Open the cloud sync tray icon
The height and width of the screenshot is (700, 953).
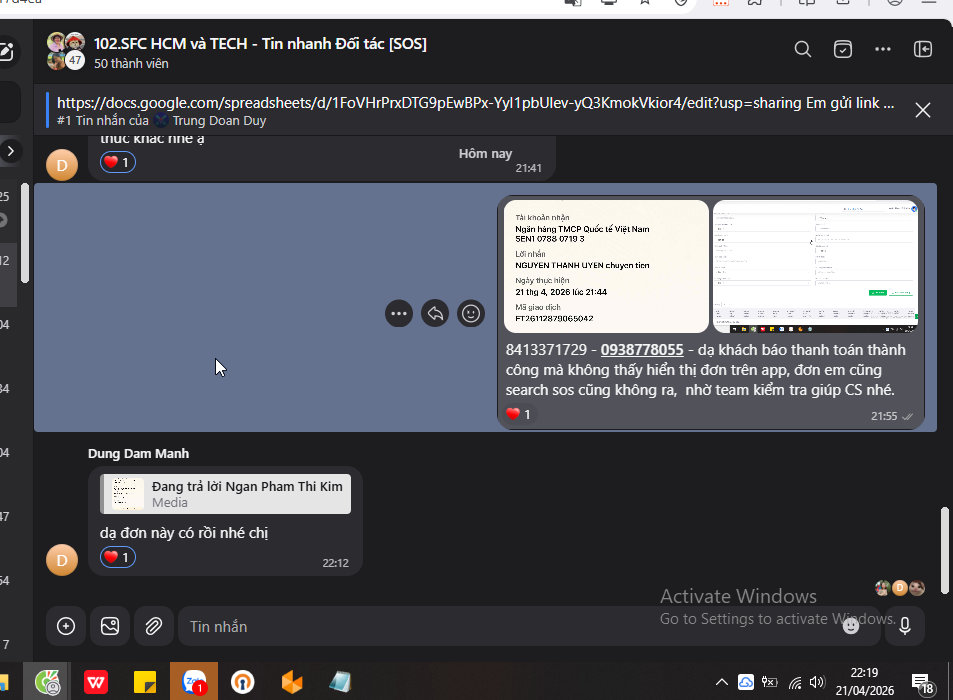click(x=746, y=682)
